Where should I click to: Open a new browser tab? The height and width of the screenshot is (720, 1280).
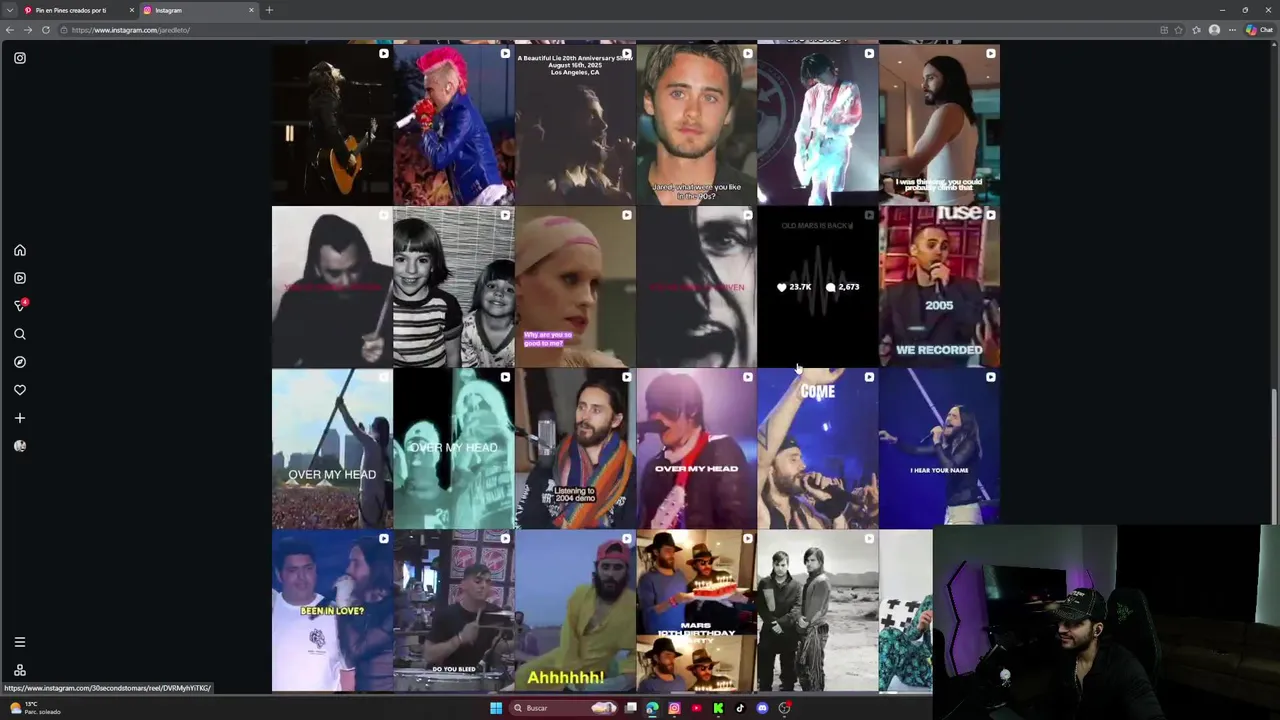click(x=269, y=10)
